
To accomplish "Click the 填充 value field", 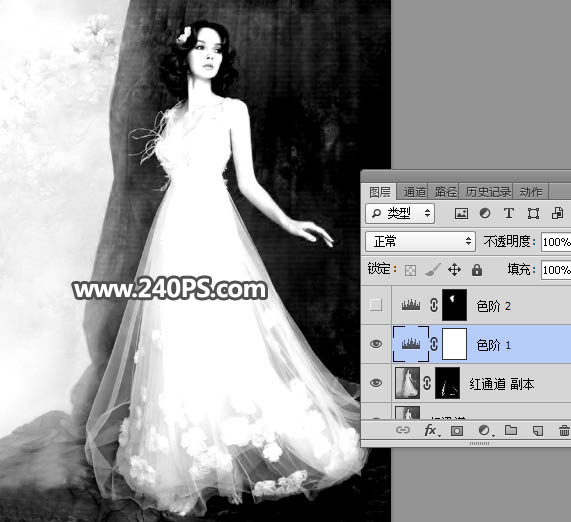I will pos(556,270).
